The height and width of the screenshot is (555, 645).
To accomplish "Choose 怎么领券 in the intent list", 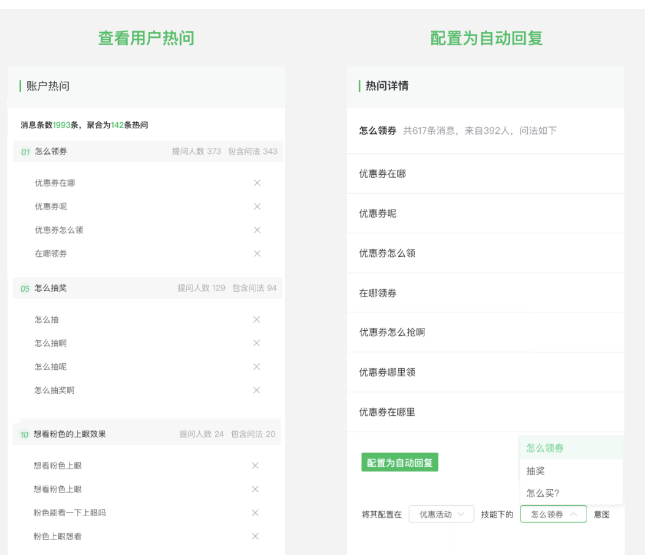I will pyautogui.click(x=571, y=448).
